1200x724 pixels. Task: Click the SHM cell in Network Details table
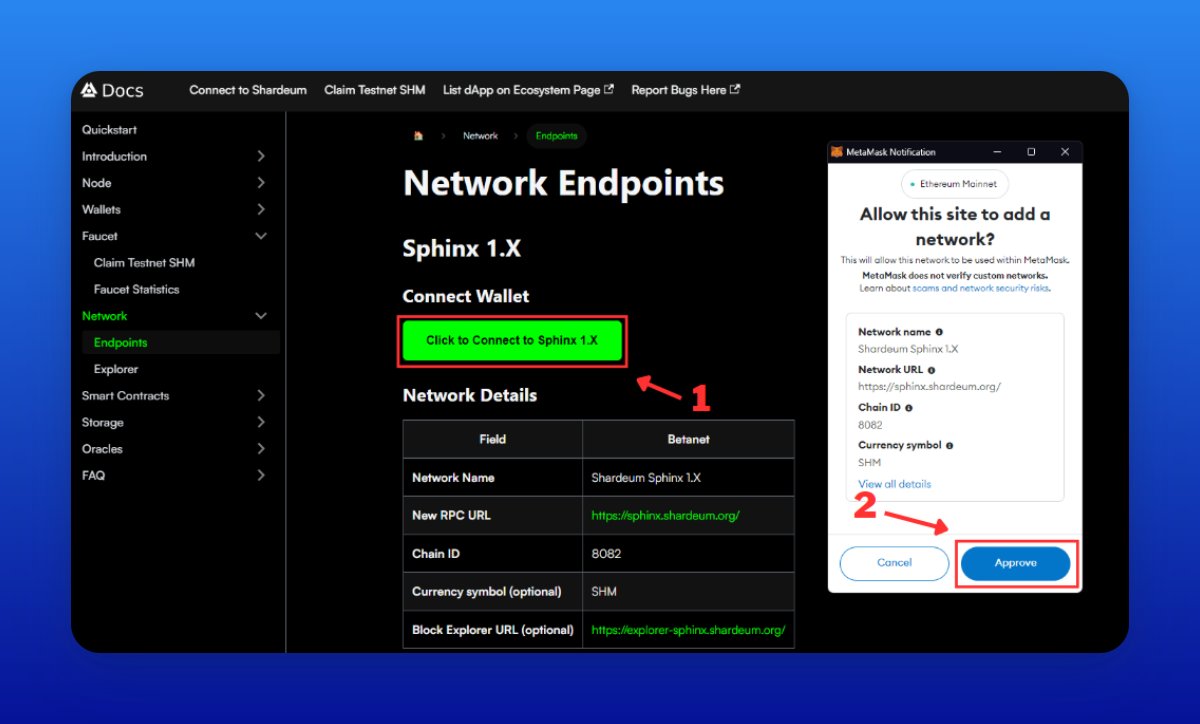(688, 592)
